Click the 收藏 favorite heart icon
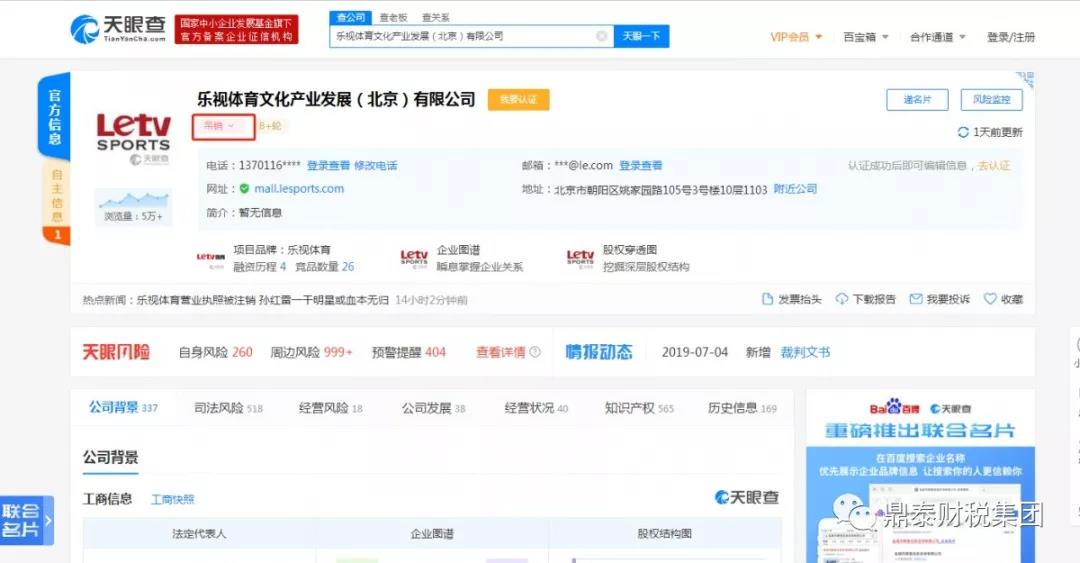The width and height of the screenshot is (1080, 563). coord(990,299)
